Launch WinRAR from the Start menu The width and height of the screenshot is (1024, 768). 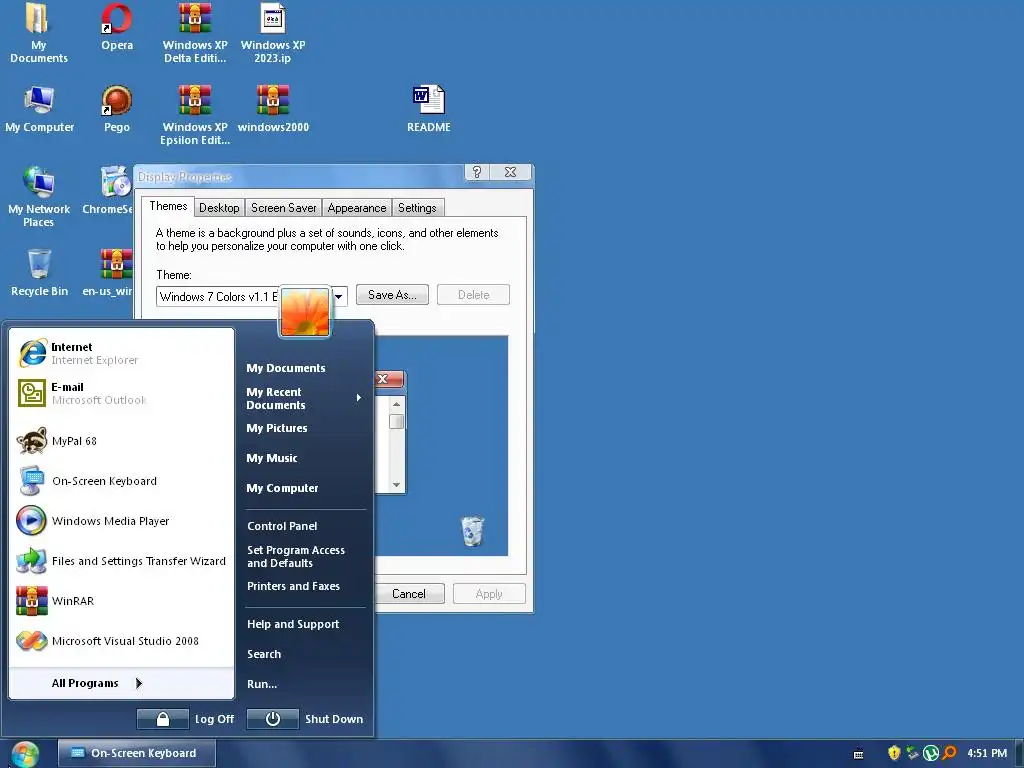[121, 601]
